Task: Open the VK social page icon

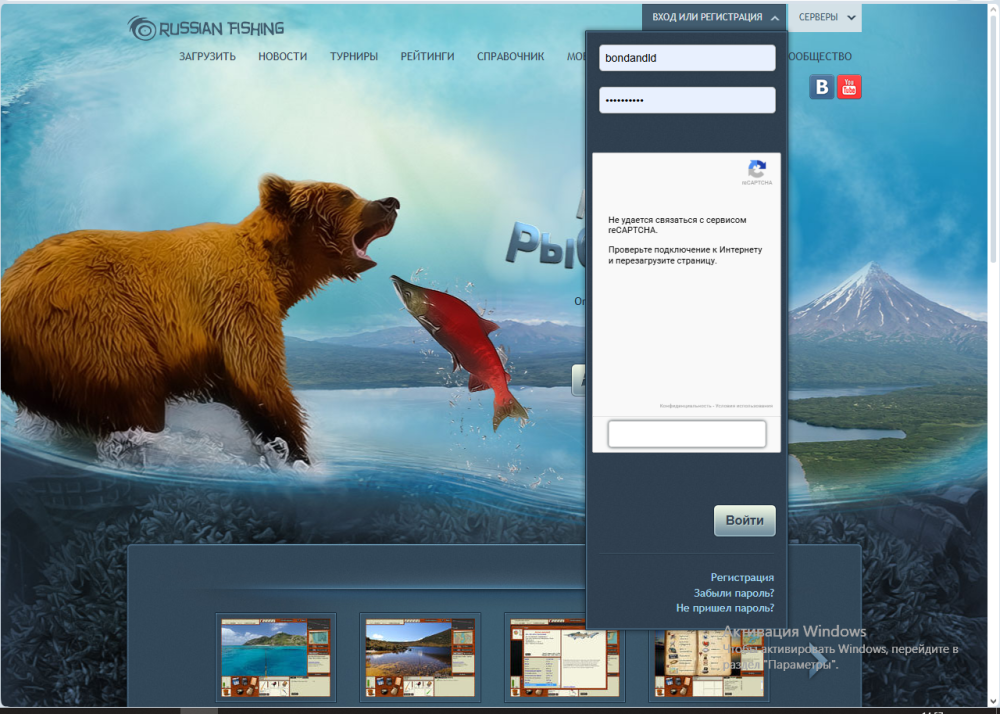Action: [822, 87]
